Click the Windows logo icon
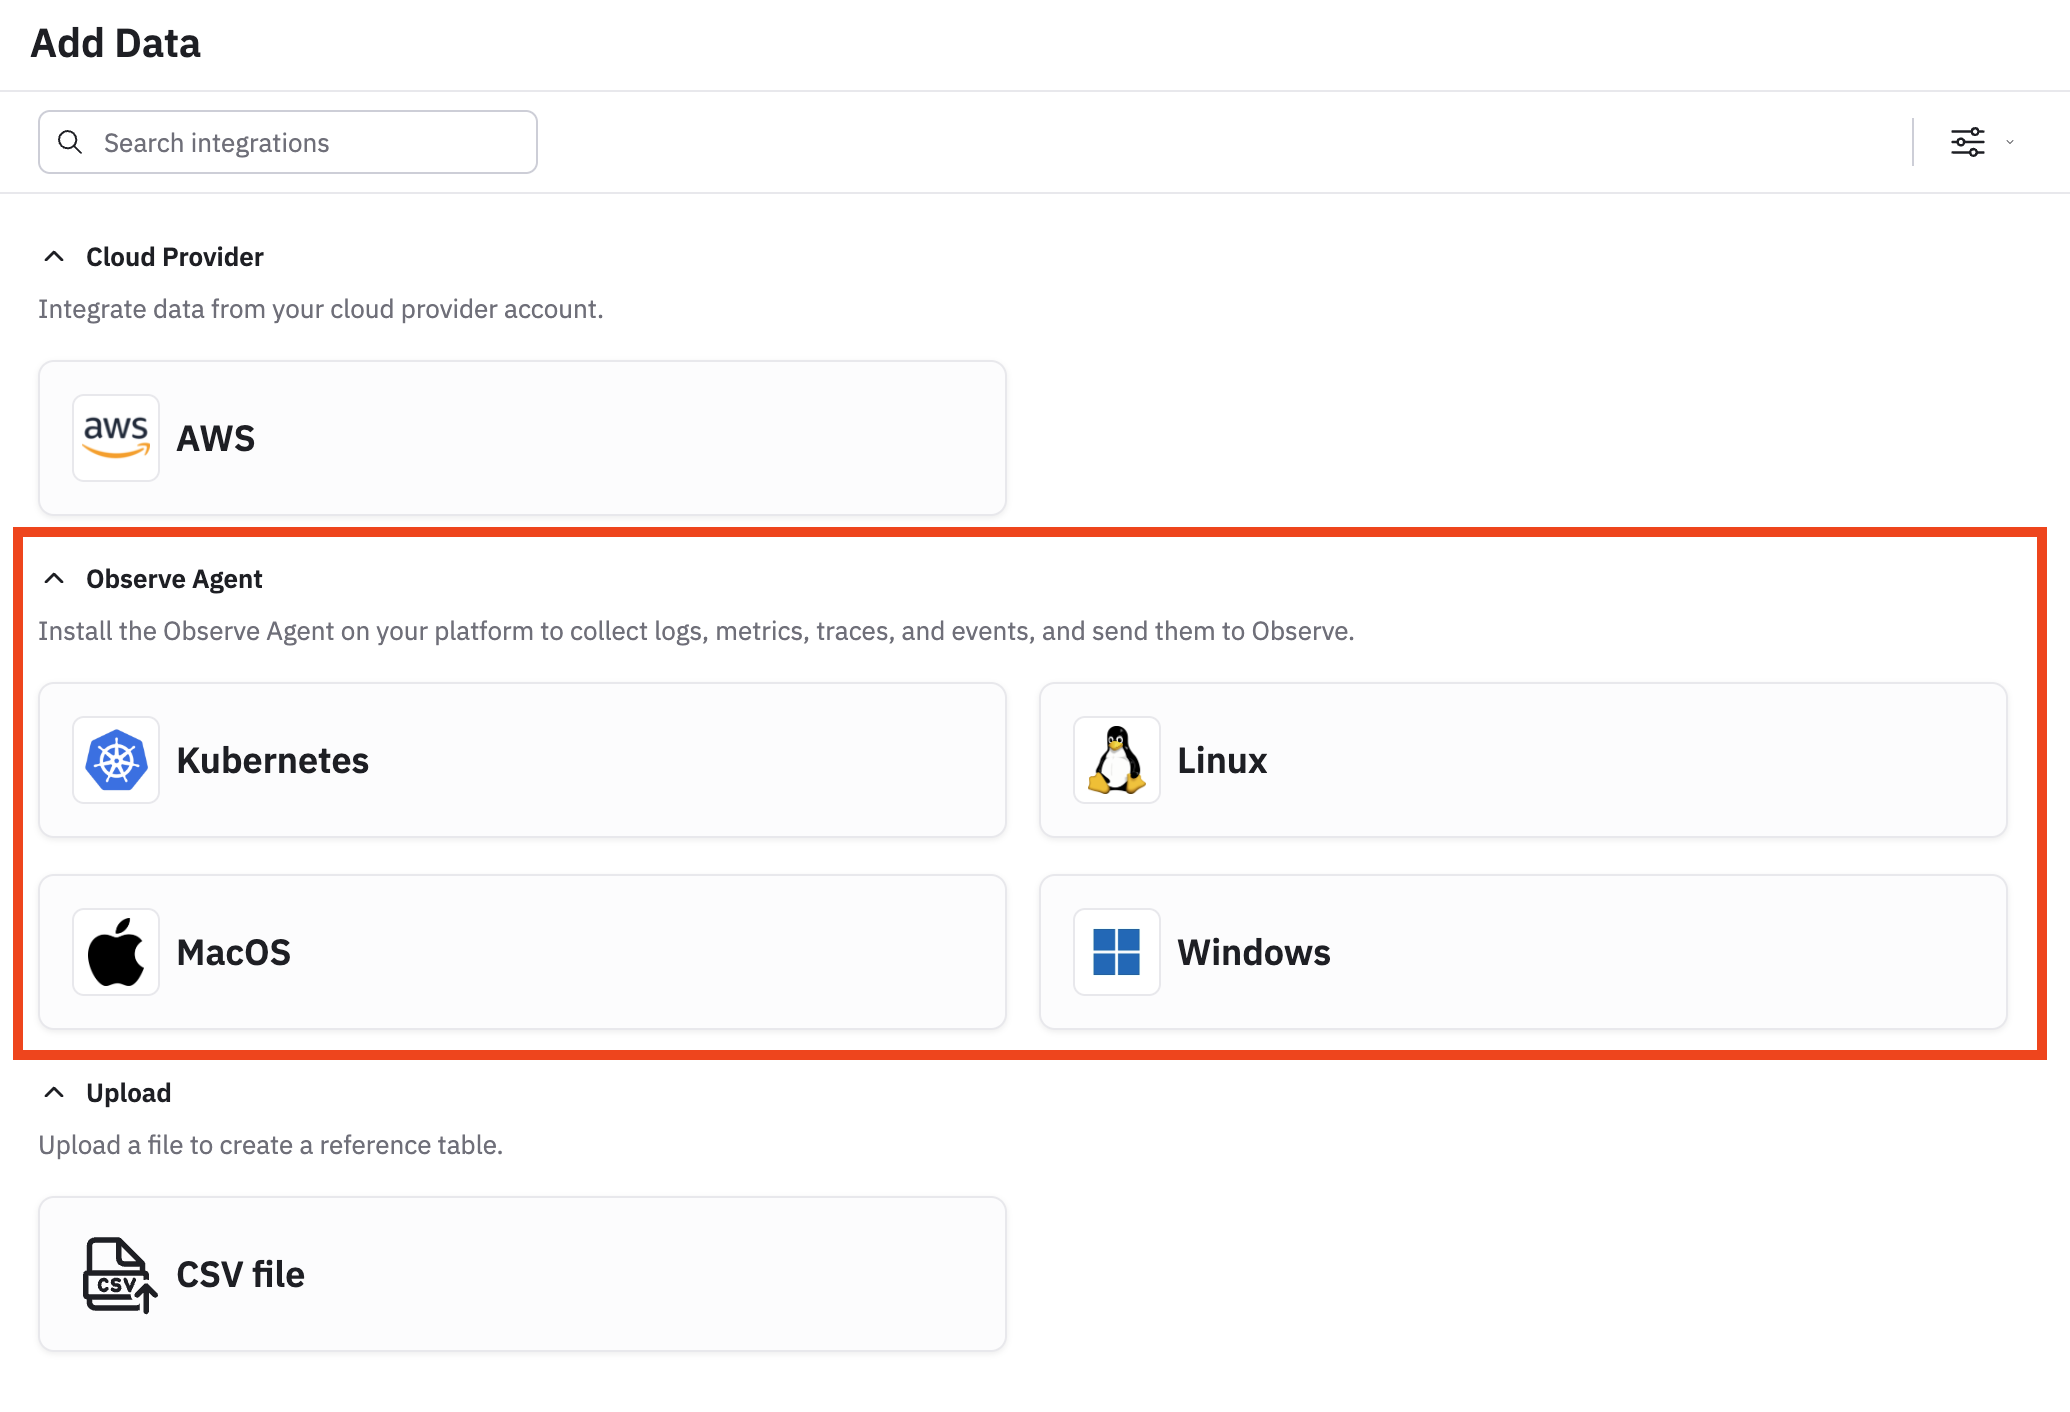The width and height of the screenshot is (2070, 1412). pos(1116,952)
